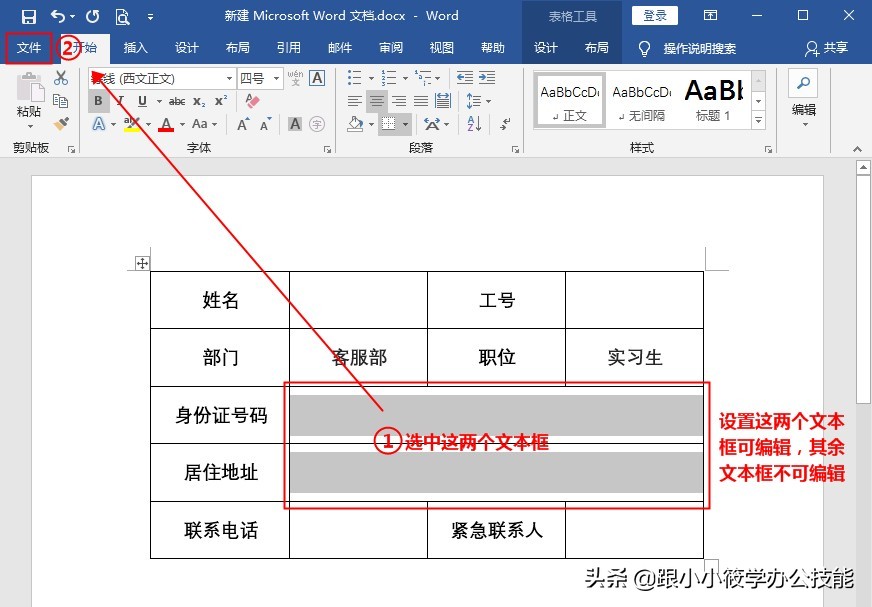The height and width of the screenshot is (607, 872).
Task: Click Save on the Quick Access Toolbar
Action: coord(29,15)
